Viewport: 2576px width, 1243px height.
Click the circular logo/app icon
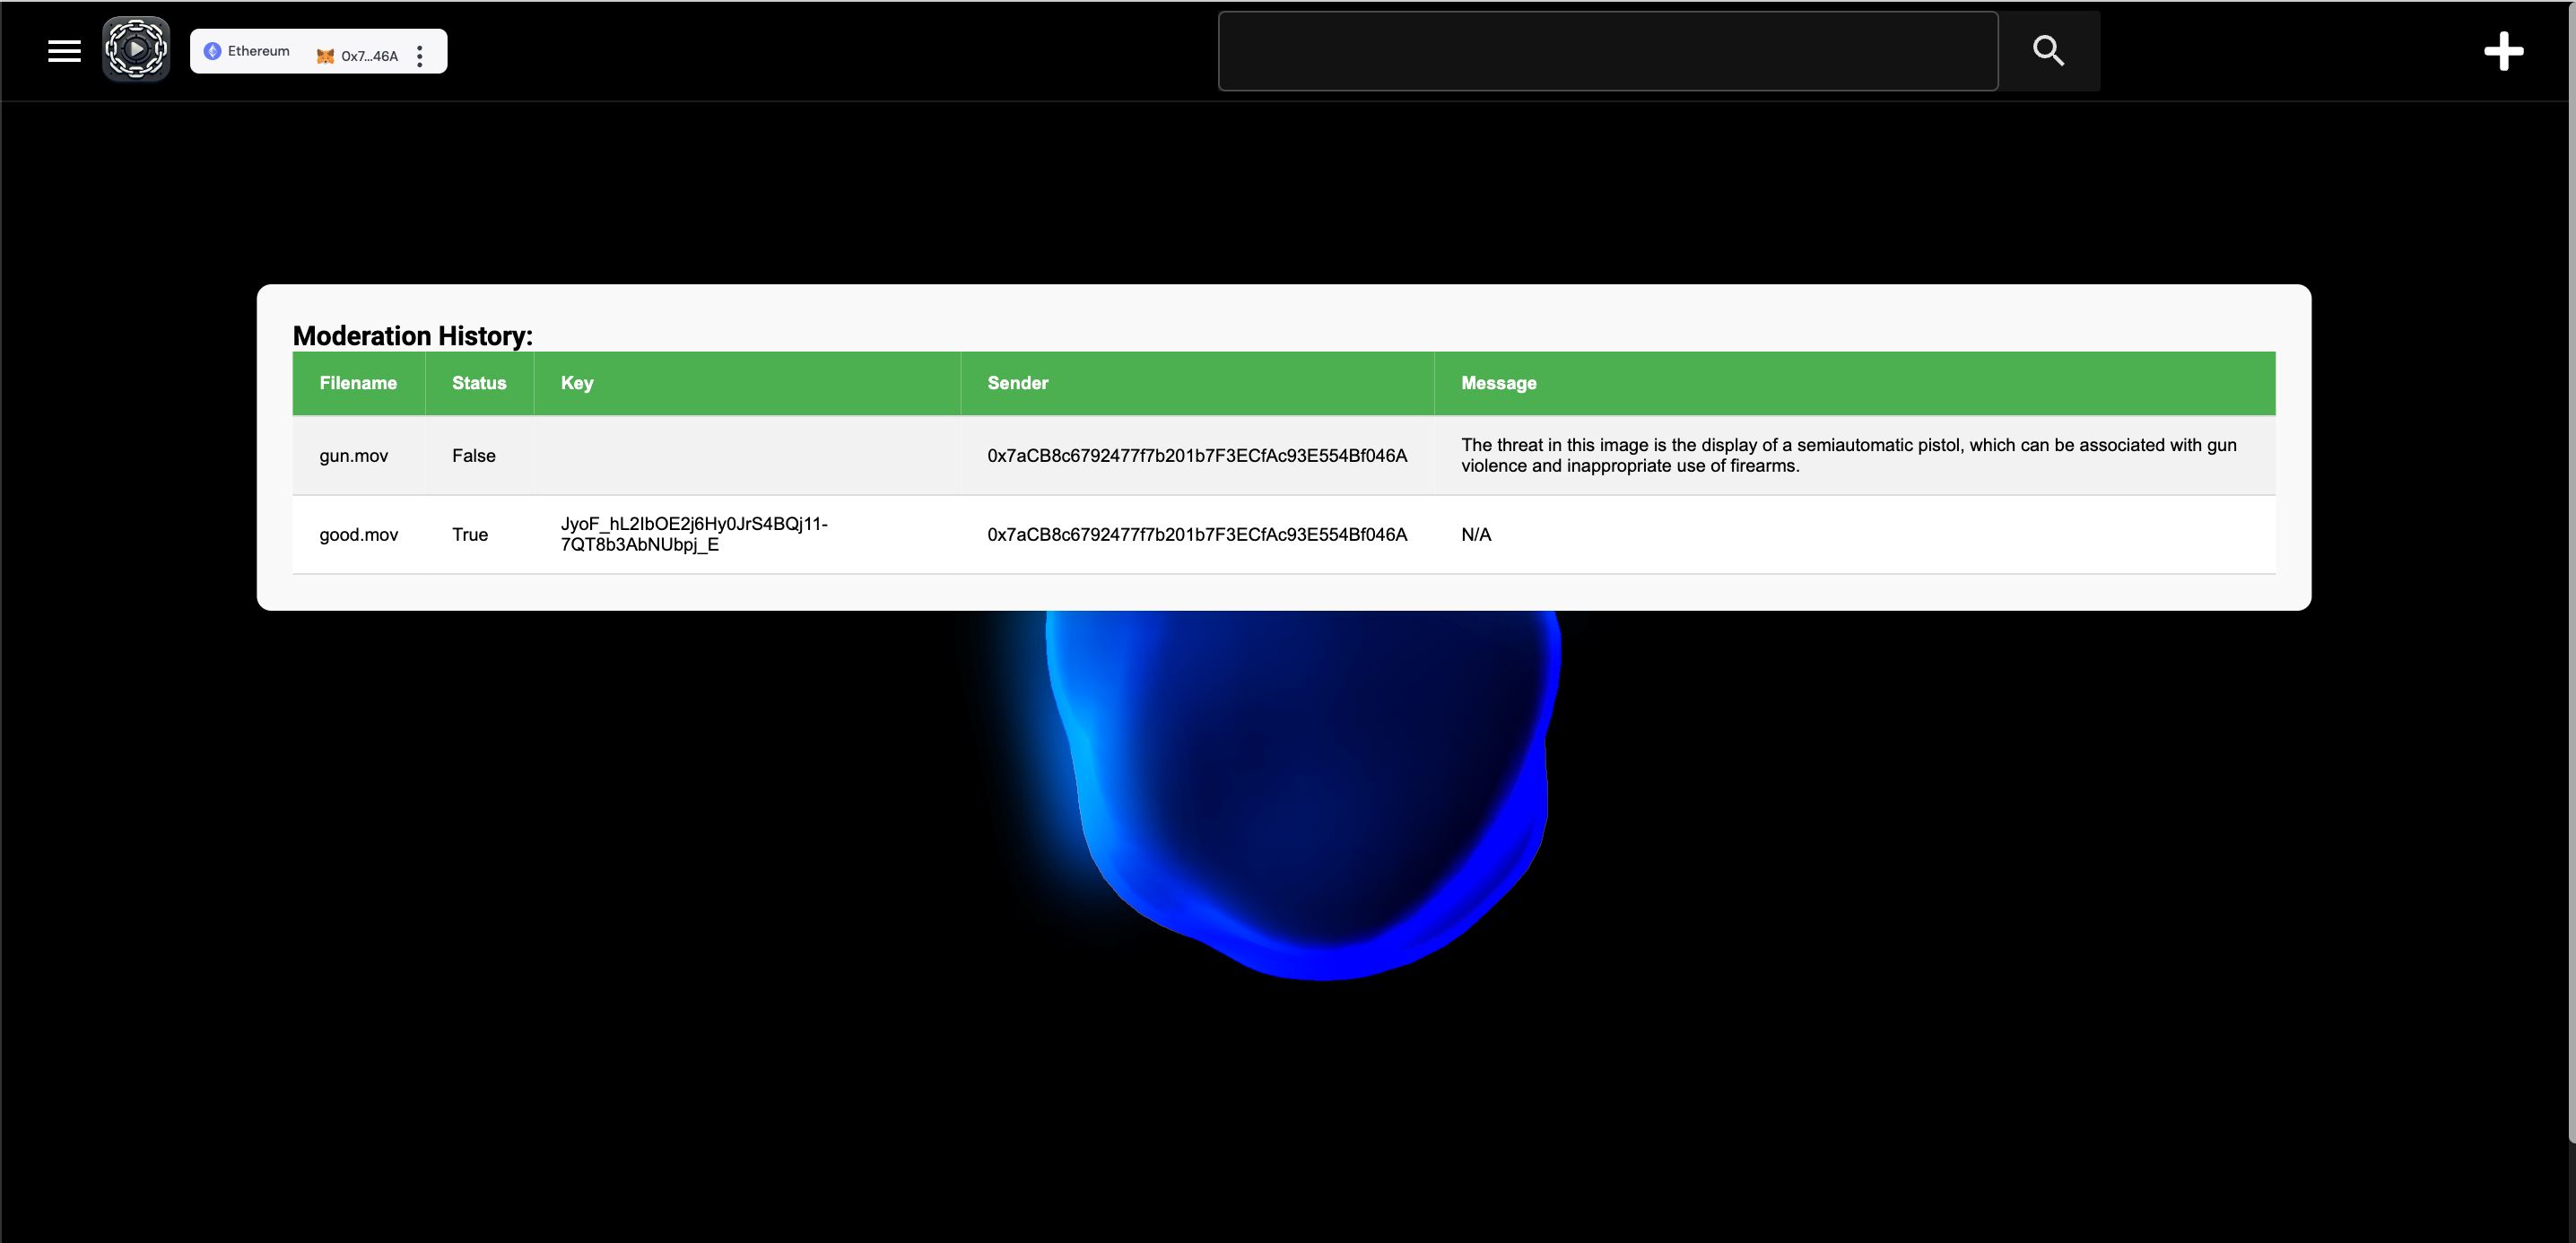(138, 49)
